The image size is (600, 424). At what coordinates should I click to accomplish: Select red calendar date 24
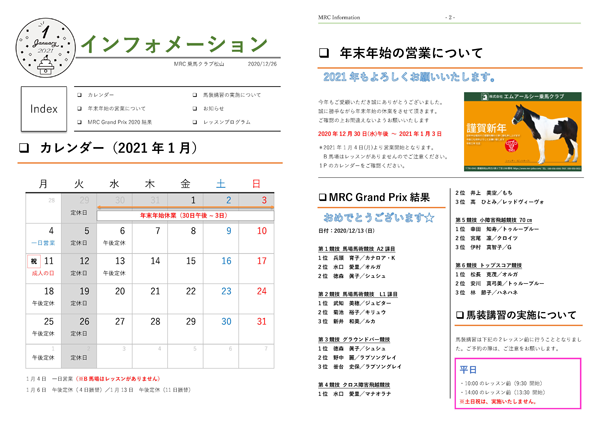262,291
